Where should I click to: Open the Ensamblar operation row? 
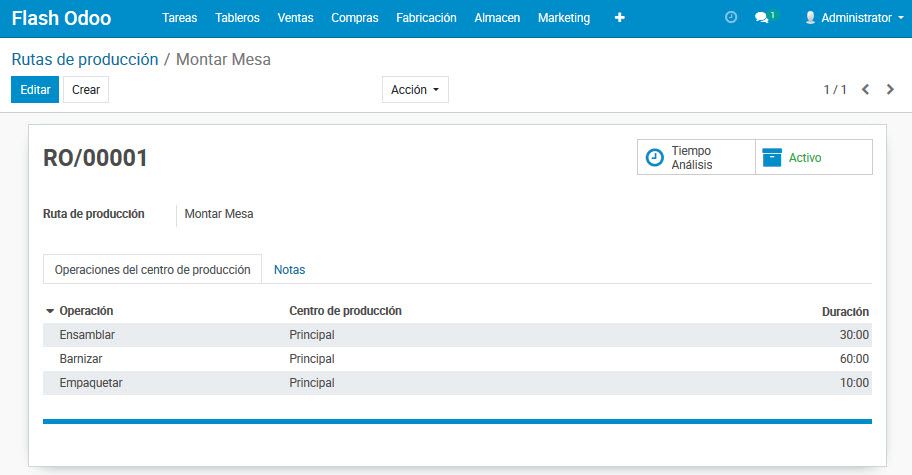[x=88, y=335]
